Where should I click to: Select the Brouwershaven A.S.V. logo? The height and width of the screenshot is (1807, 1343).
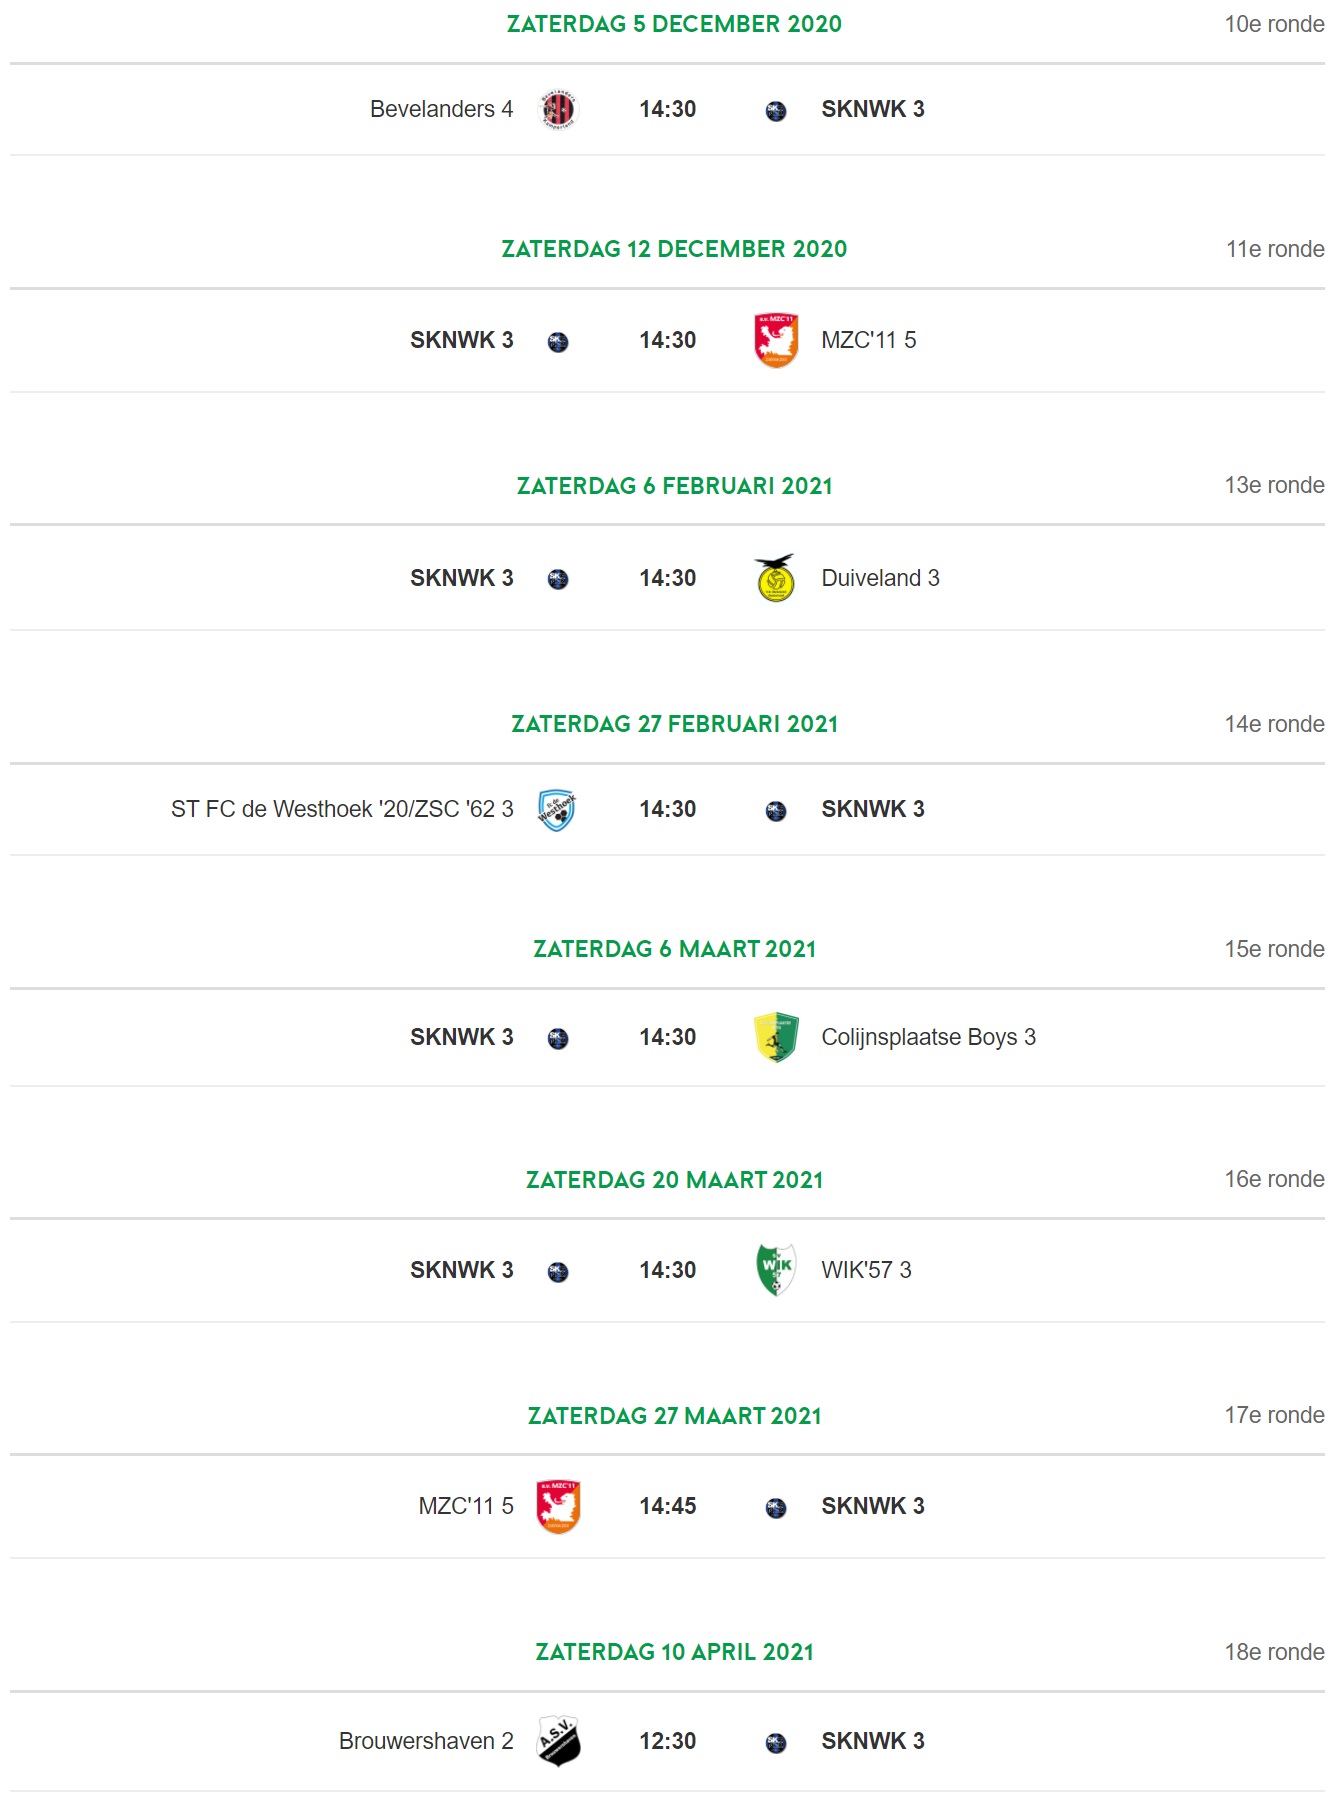(x=558, y=1742)
